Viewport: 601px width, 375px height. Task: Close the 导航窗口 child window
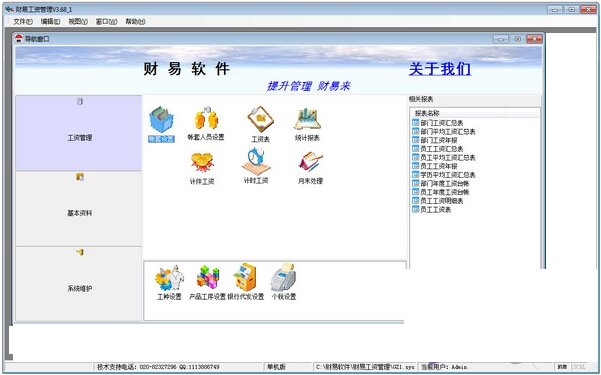(534, 39)
